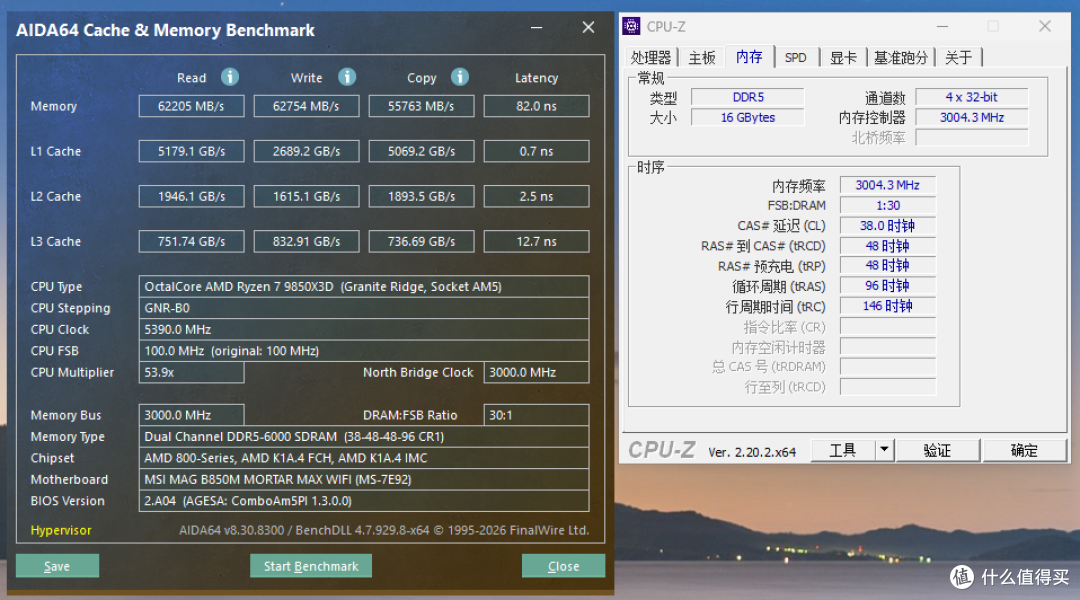Click the green Close button in AIDA64
This screenshot has width=1080, height=600.
click(x=563, y=566)
